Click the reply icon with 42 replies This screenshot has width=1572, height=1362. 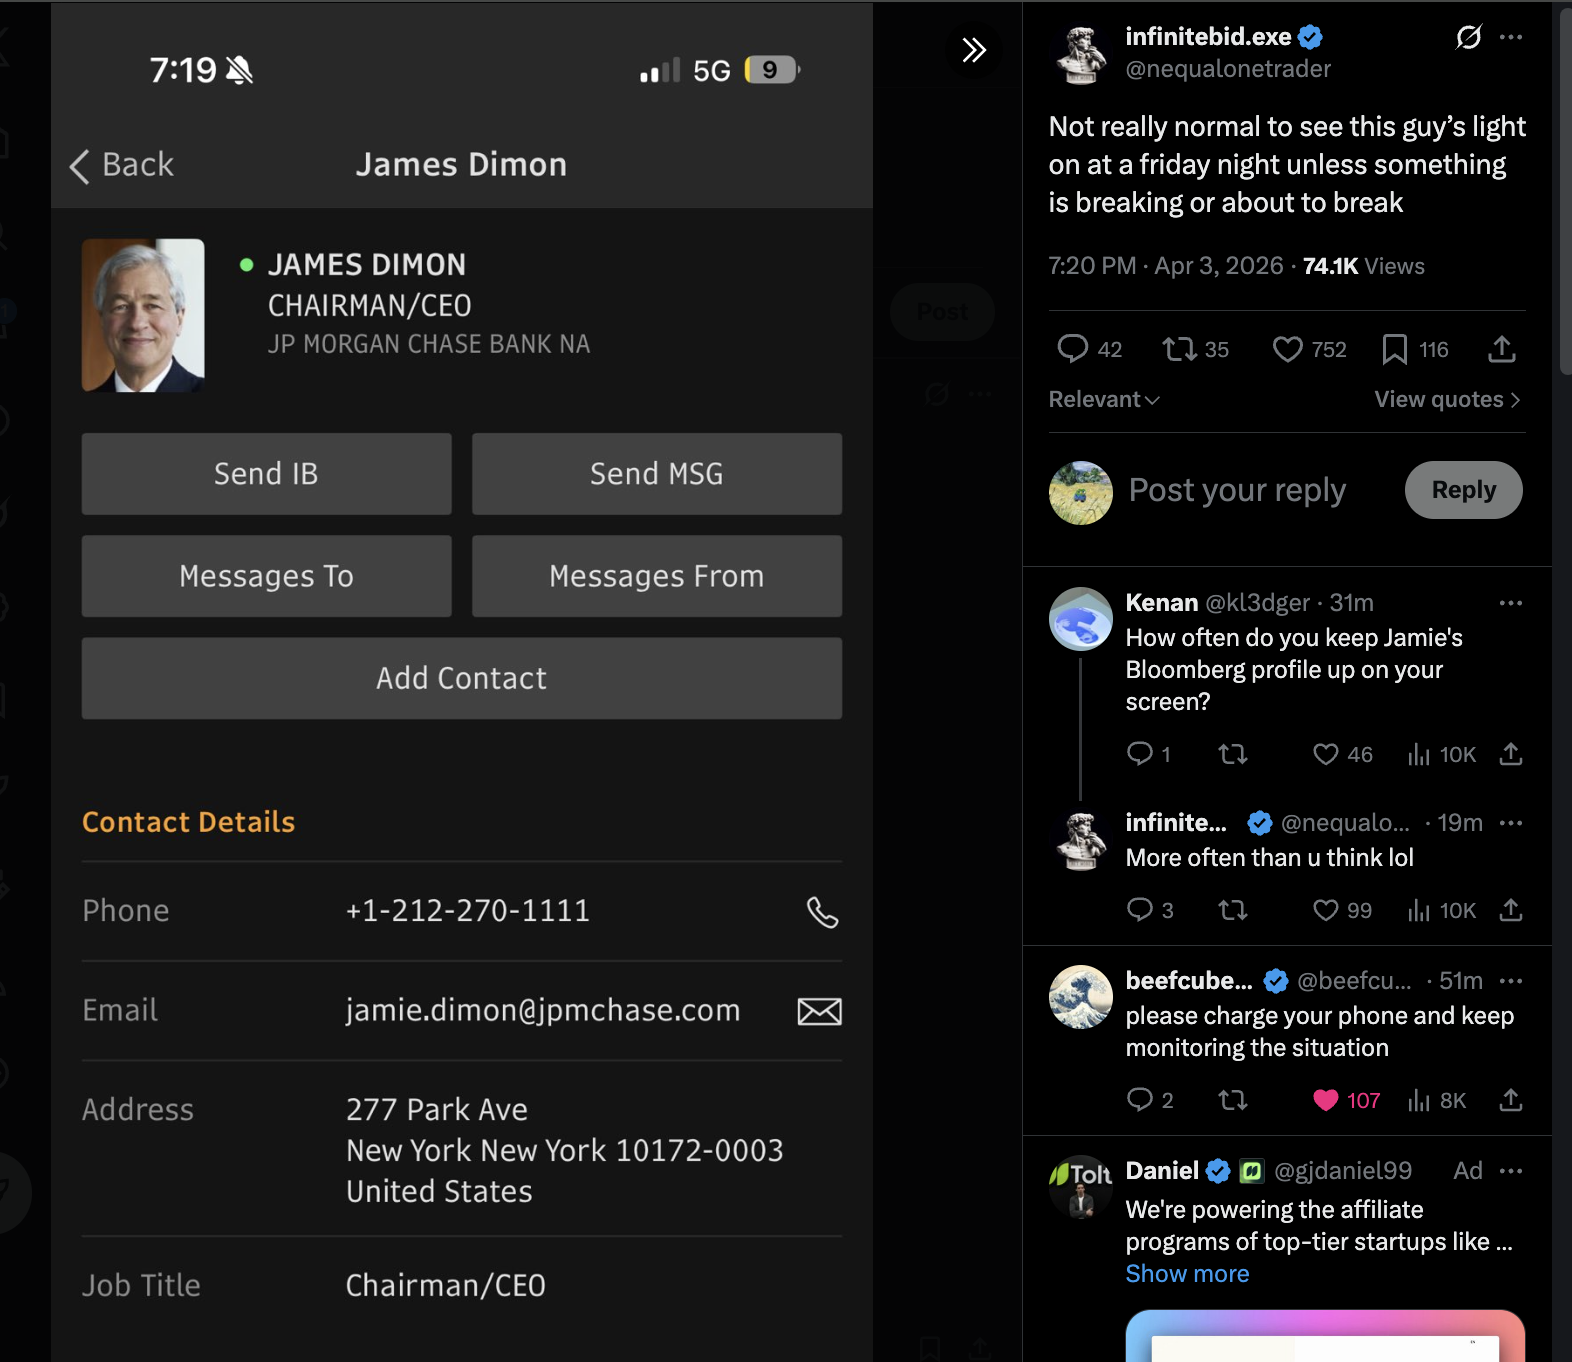click(1072, 349)
